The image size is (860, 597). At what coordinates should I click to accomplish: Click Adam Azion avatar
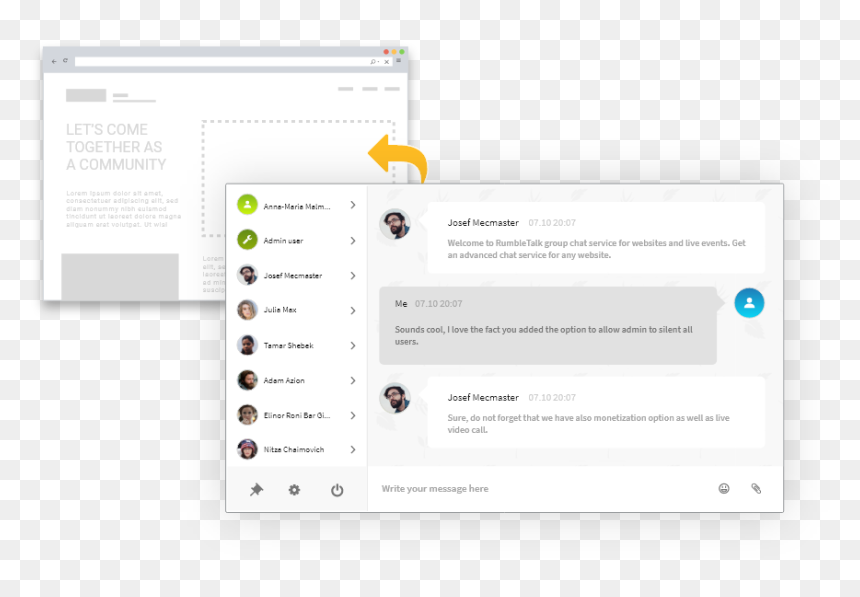click(247, 380)
